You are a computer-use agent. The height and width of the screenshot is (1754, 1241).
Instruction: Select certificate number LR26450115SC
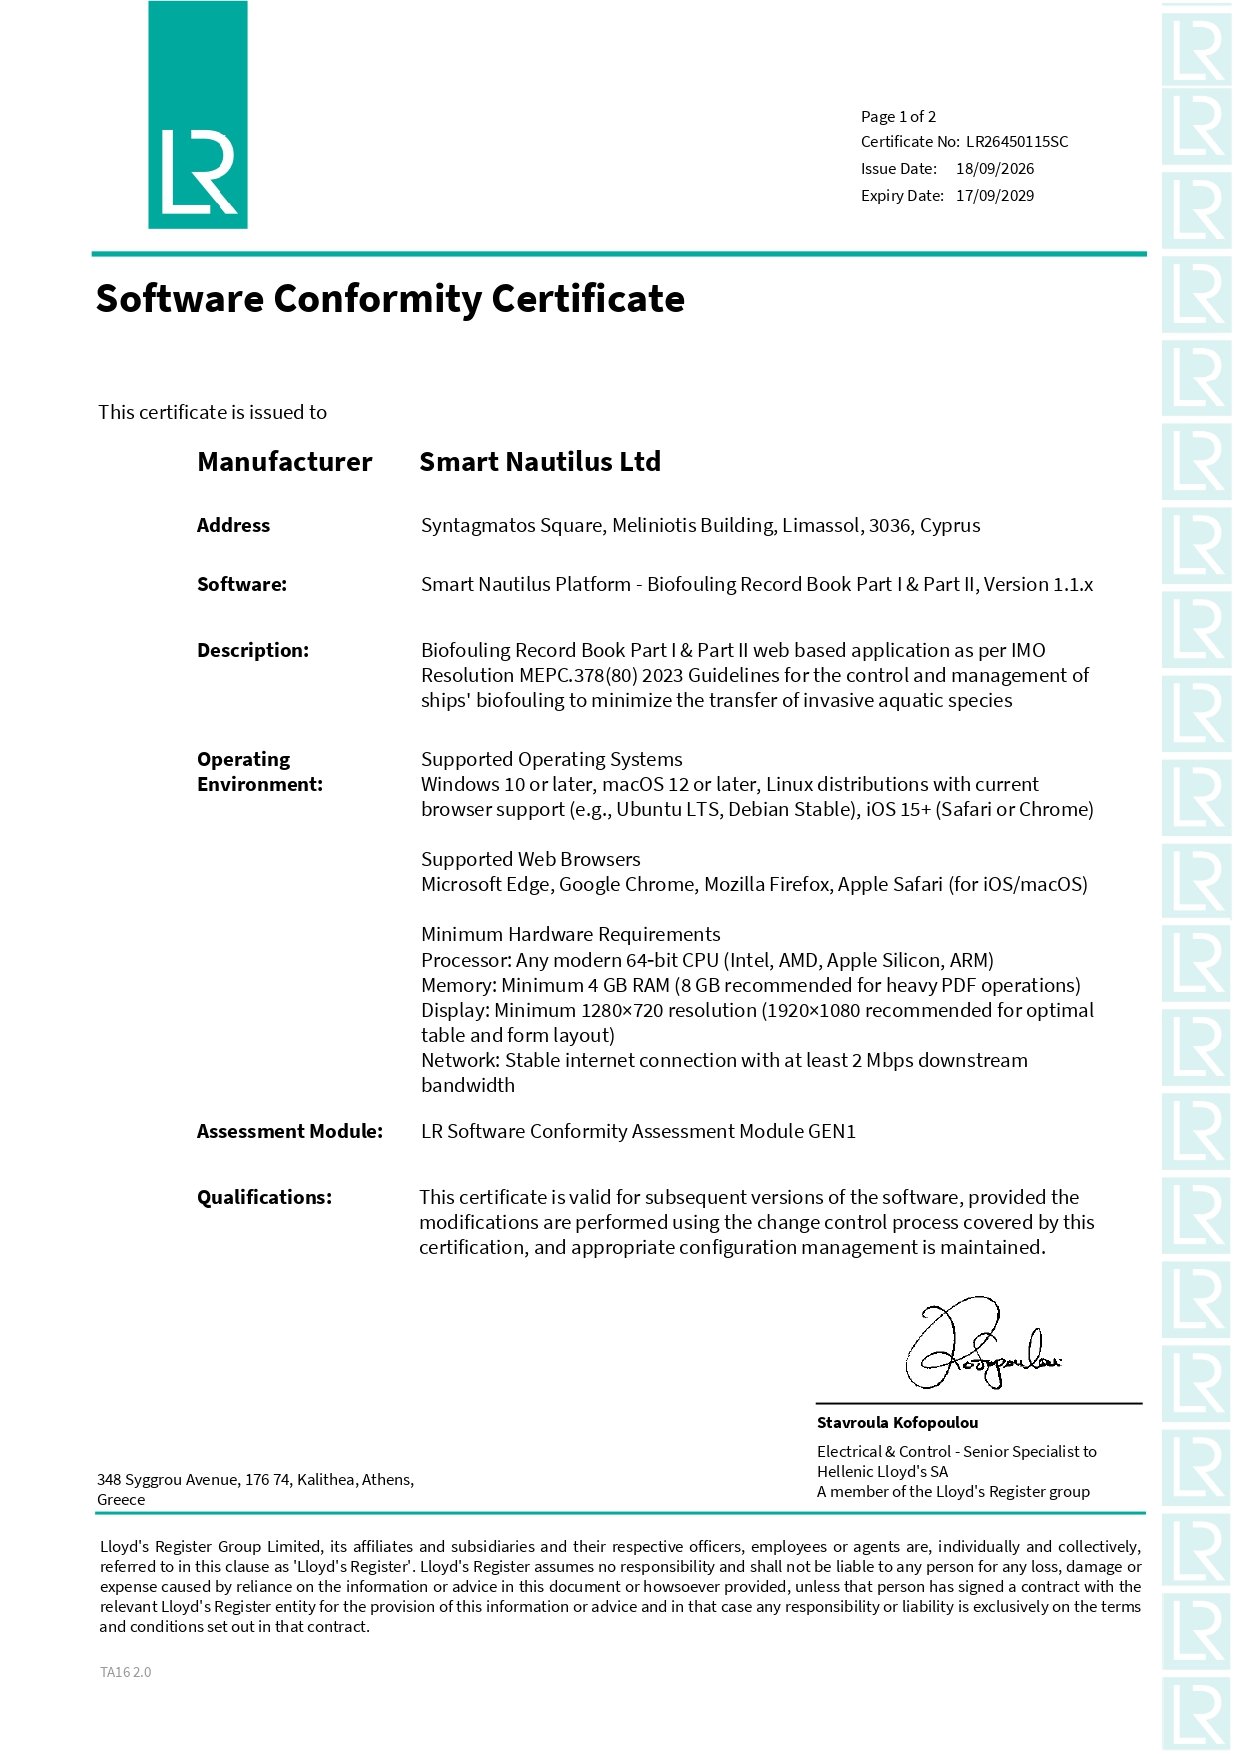1017,142
